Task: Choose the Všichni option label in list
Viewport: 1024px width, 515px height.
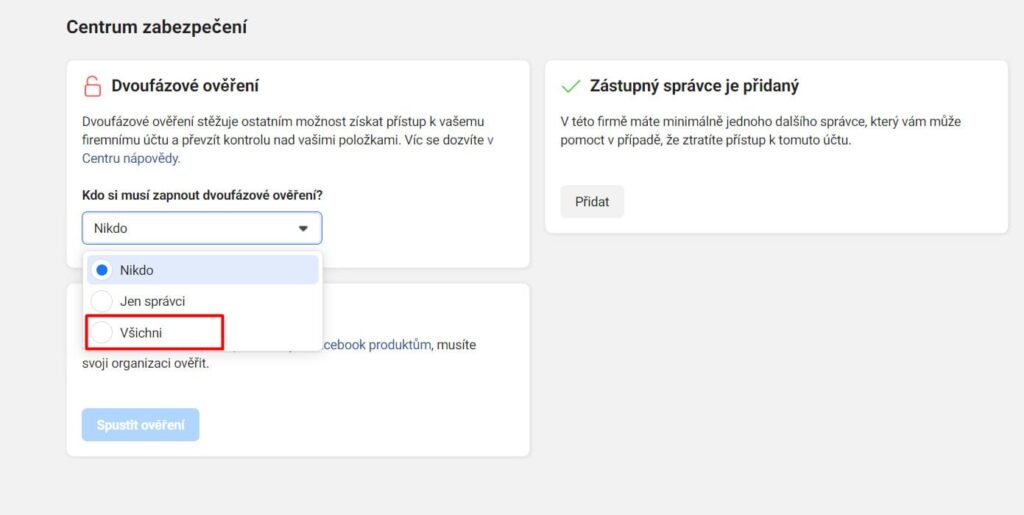Action: point(141,332)
